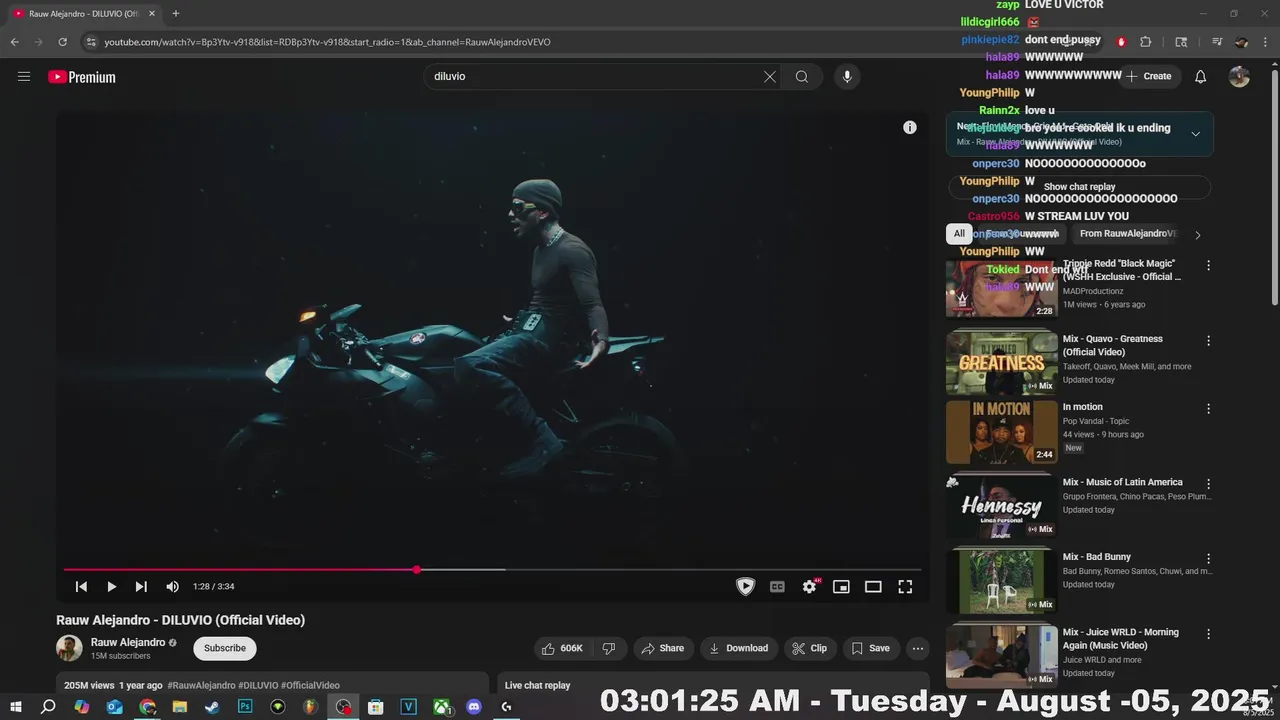Skip to the next video

[x=141, y=587]
